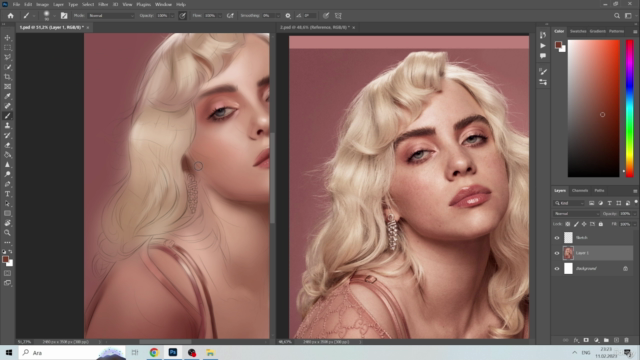
Task: Click the Home icon in options bar
Action: (x=11, y=16)
